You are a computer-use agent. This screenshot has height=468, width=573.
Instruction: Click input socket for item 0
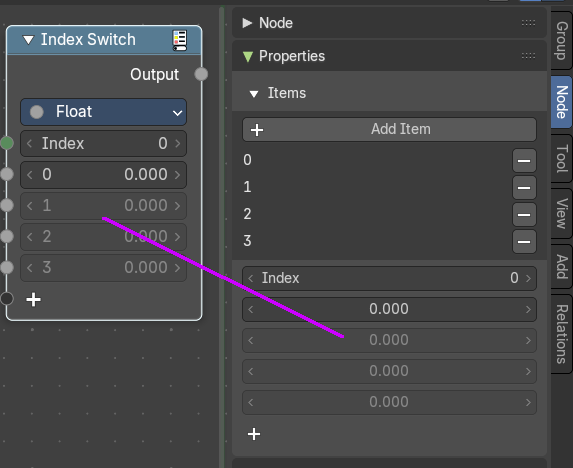click(x=7, y=174)
